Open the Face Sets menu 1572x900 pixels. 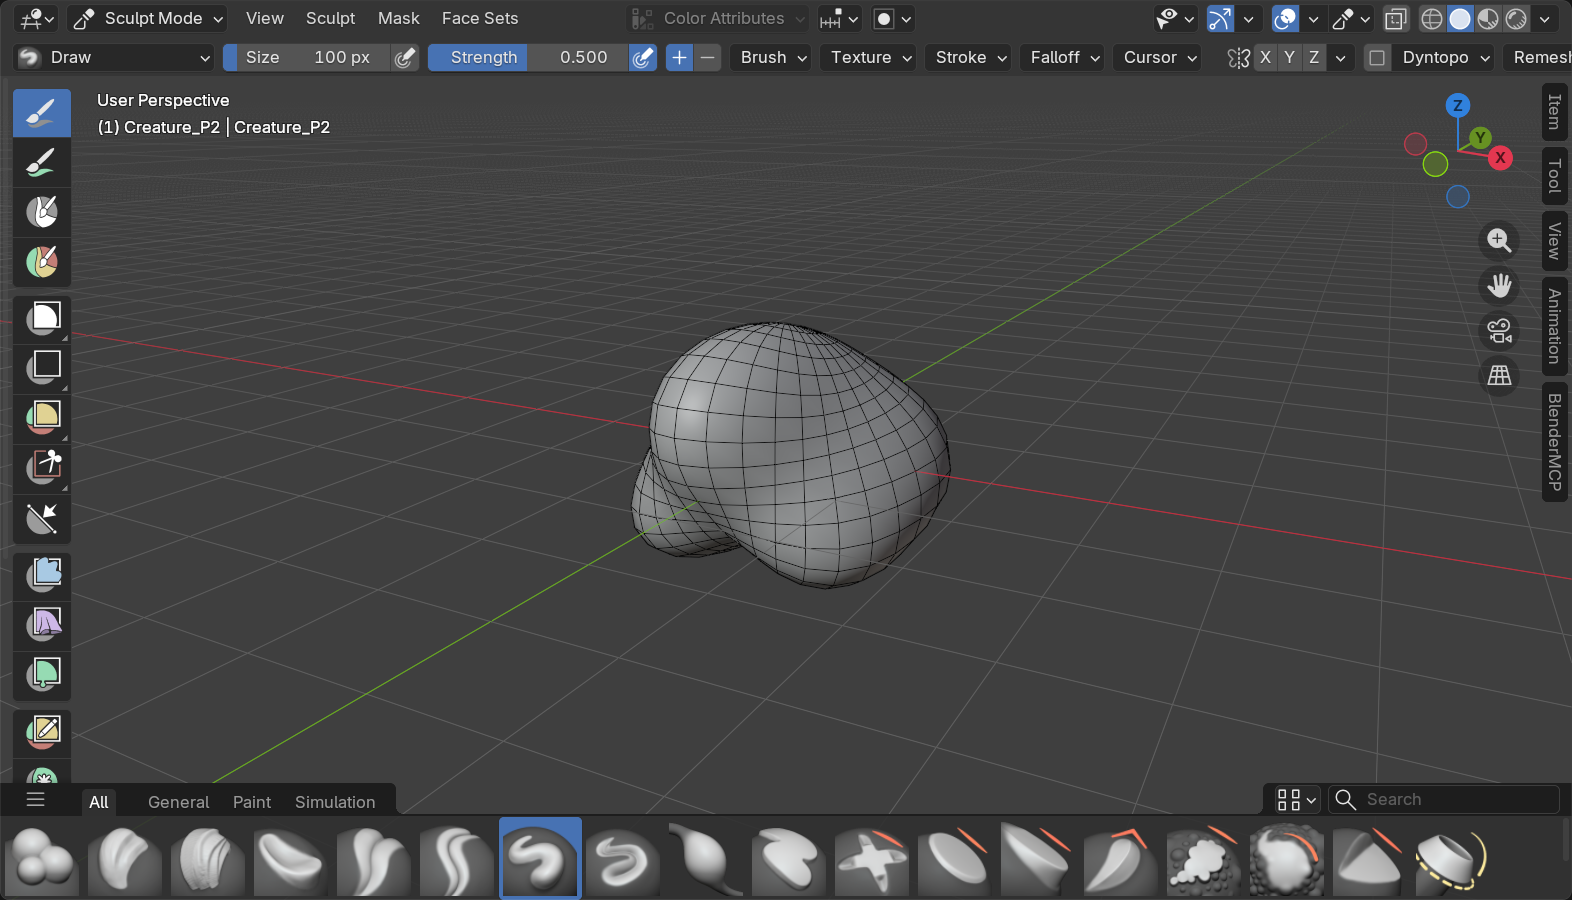click(x=480, y=19)
